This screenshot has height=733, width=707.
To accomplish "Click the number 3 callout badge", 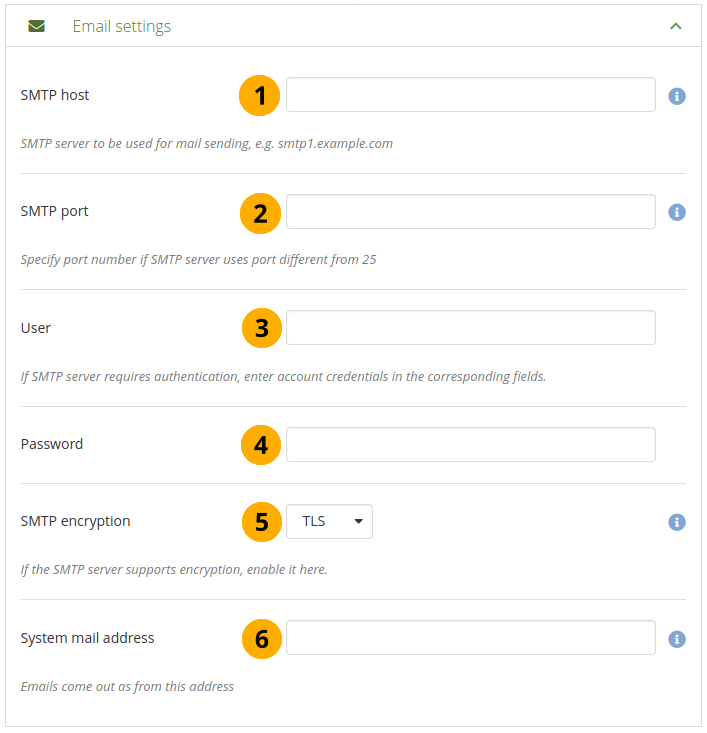I will pos(260,328).
